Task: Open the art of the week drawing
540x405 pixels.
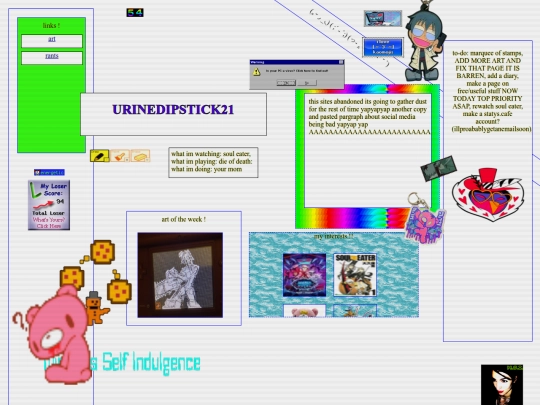Action: click(x=180, y=275)
